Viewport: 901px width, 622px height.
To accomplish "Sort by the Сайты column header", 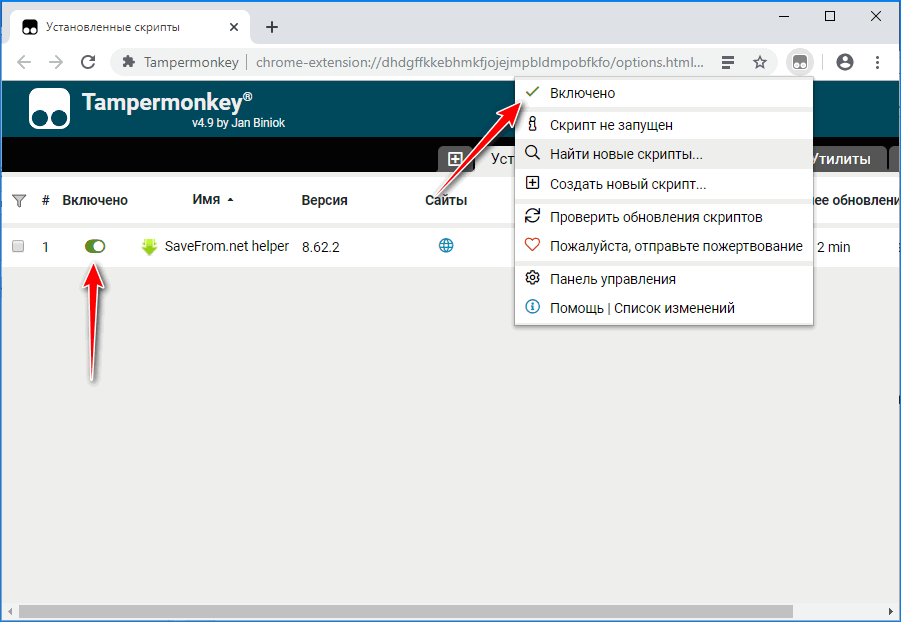I will point(446,201).
